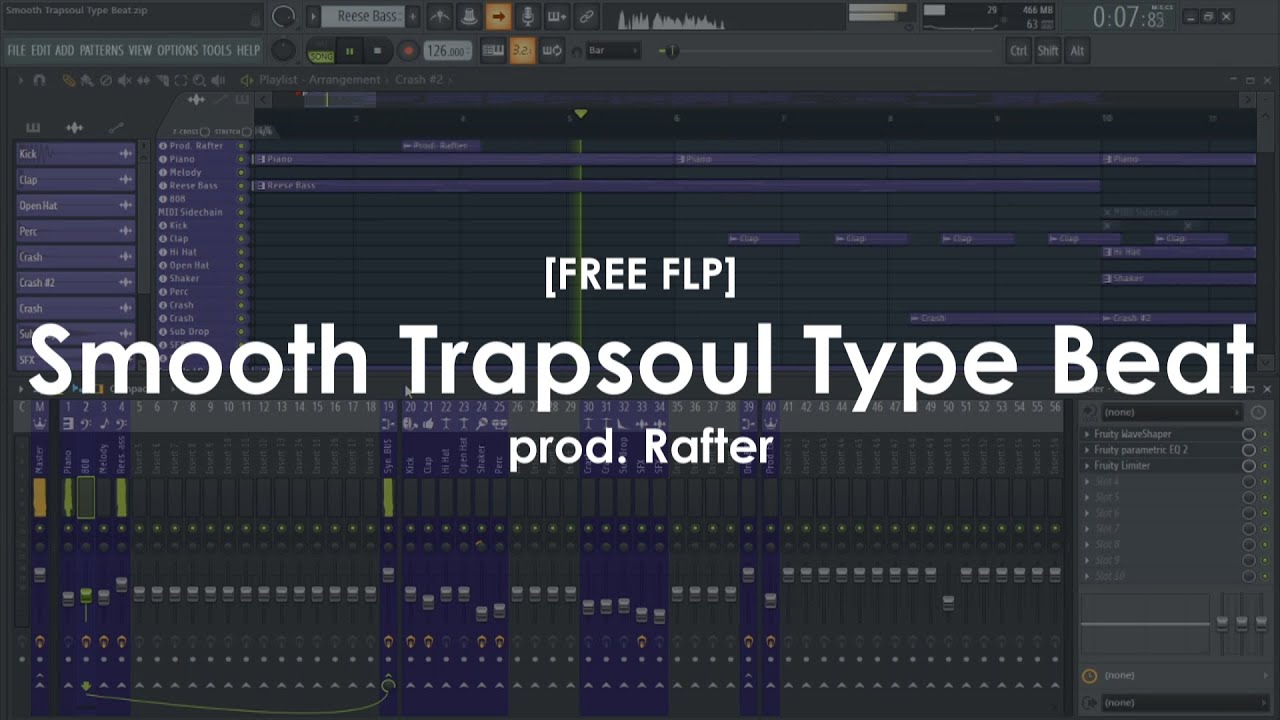Viewport: 1280px width, 720px height.
Task: Click the Shift modifier button
Action: click(1047, 51)
